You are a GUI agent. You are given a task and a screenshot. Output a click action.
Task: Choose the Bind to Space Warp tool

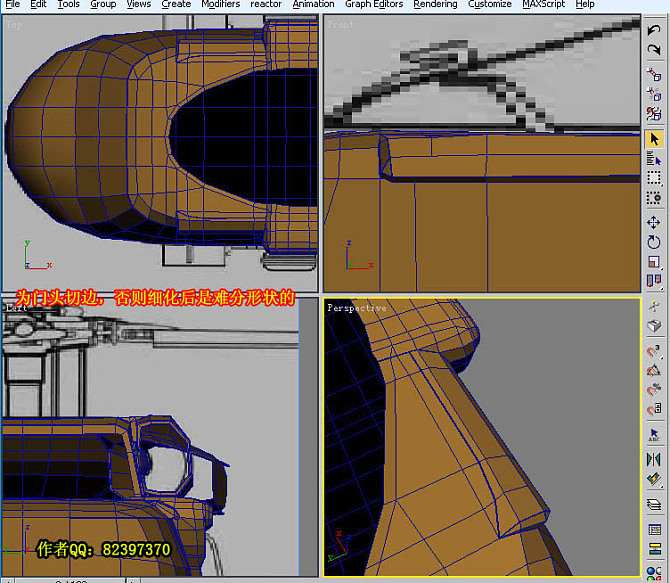653,114
